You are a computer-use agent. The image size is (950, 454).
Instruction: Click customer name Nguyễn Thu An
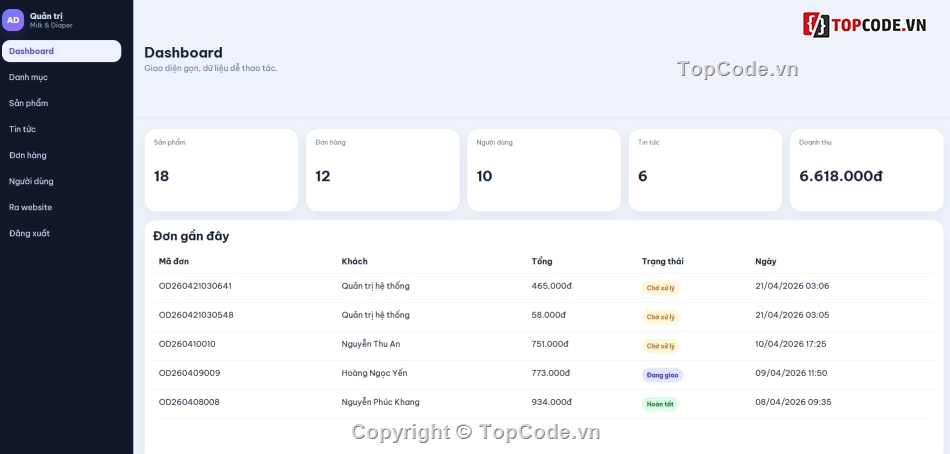(371, 344)
